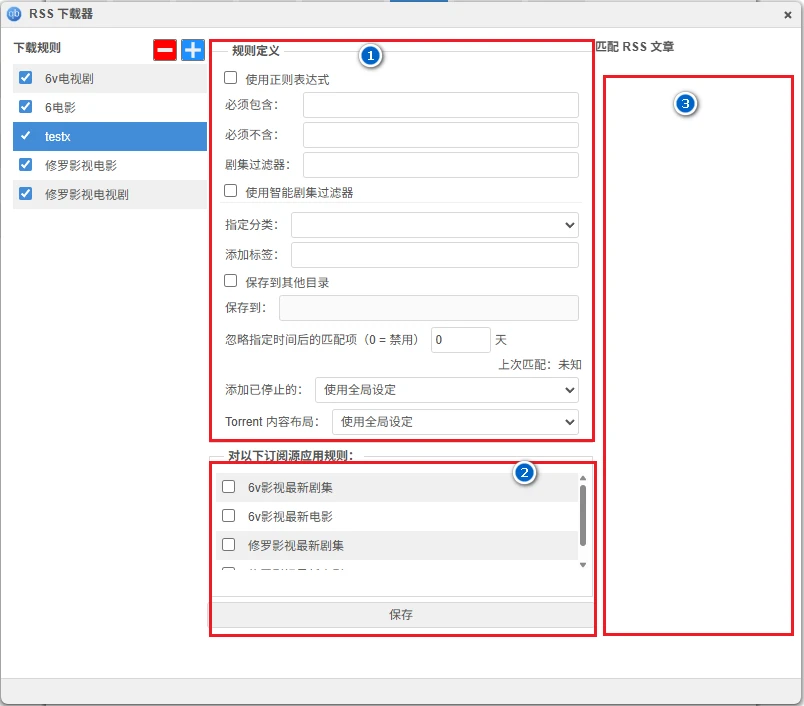Toggle 使用智能剧集过滤器 checkbox
This screenshot has width=804, height=706.
click(x=231, y=191)
